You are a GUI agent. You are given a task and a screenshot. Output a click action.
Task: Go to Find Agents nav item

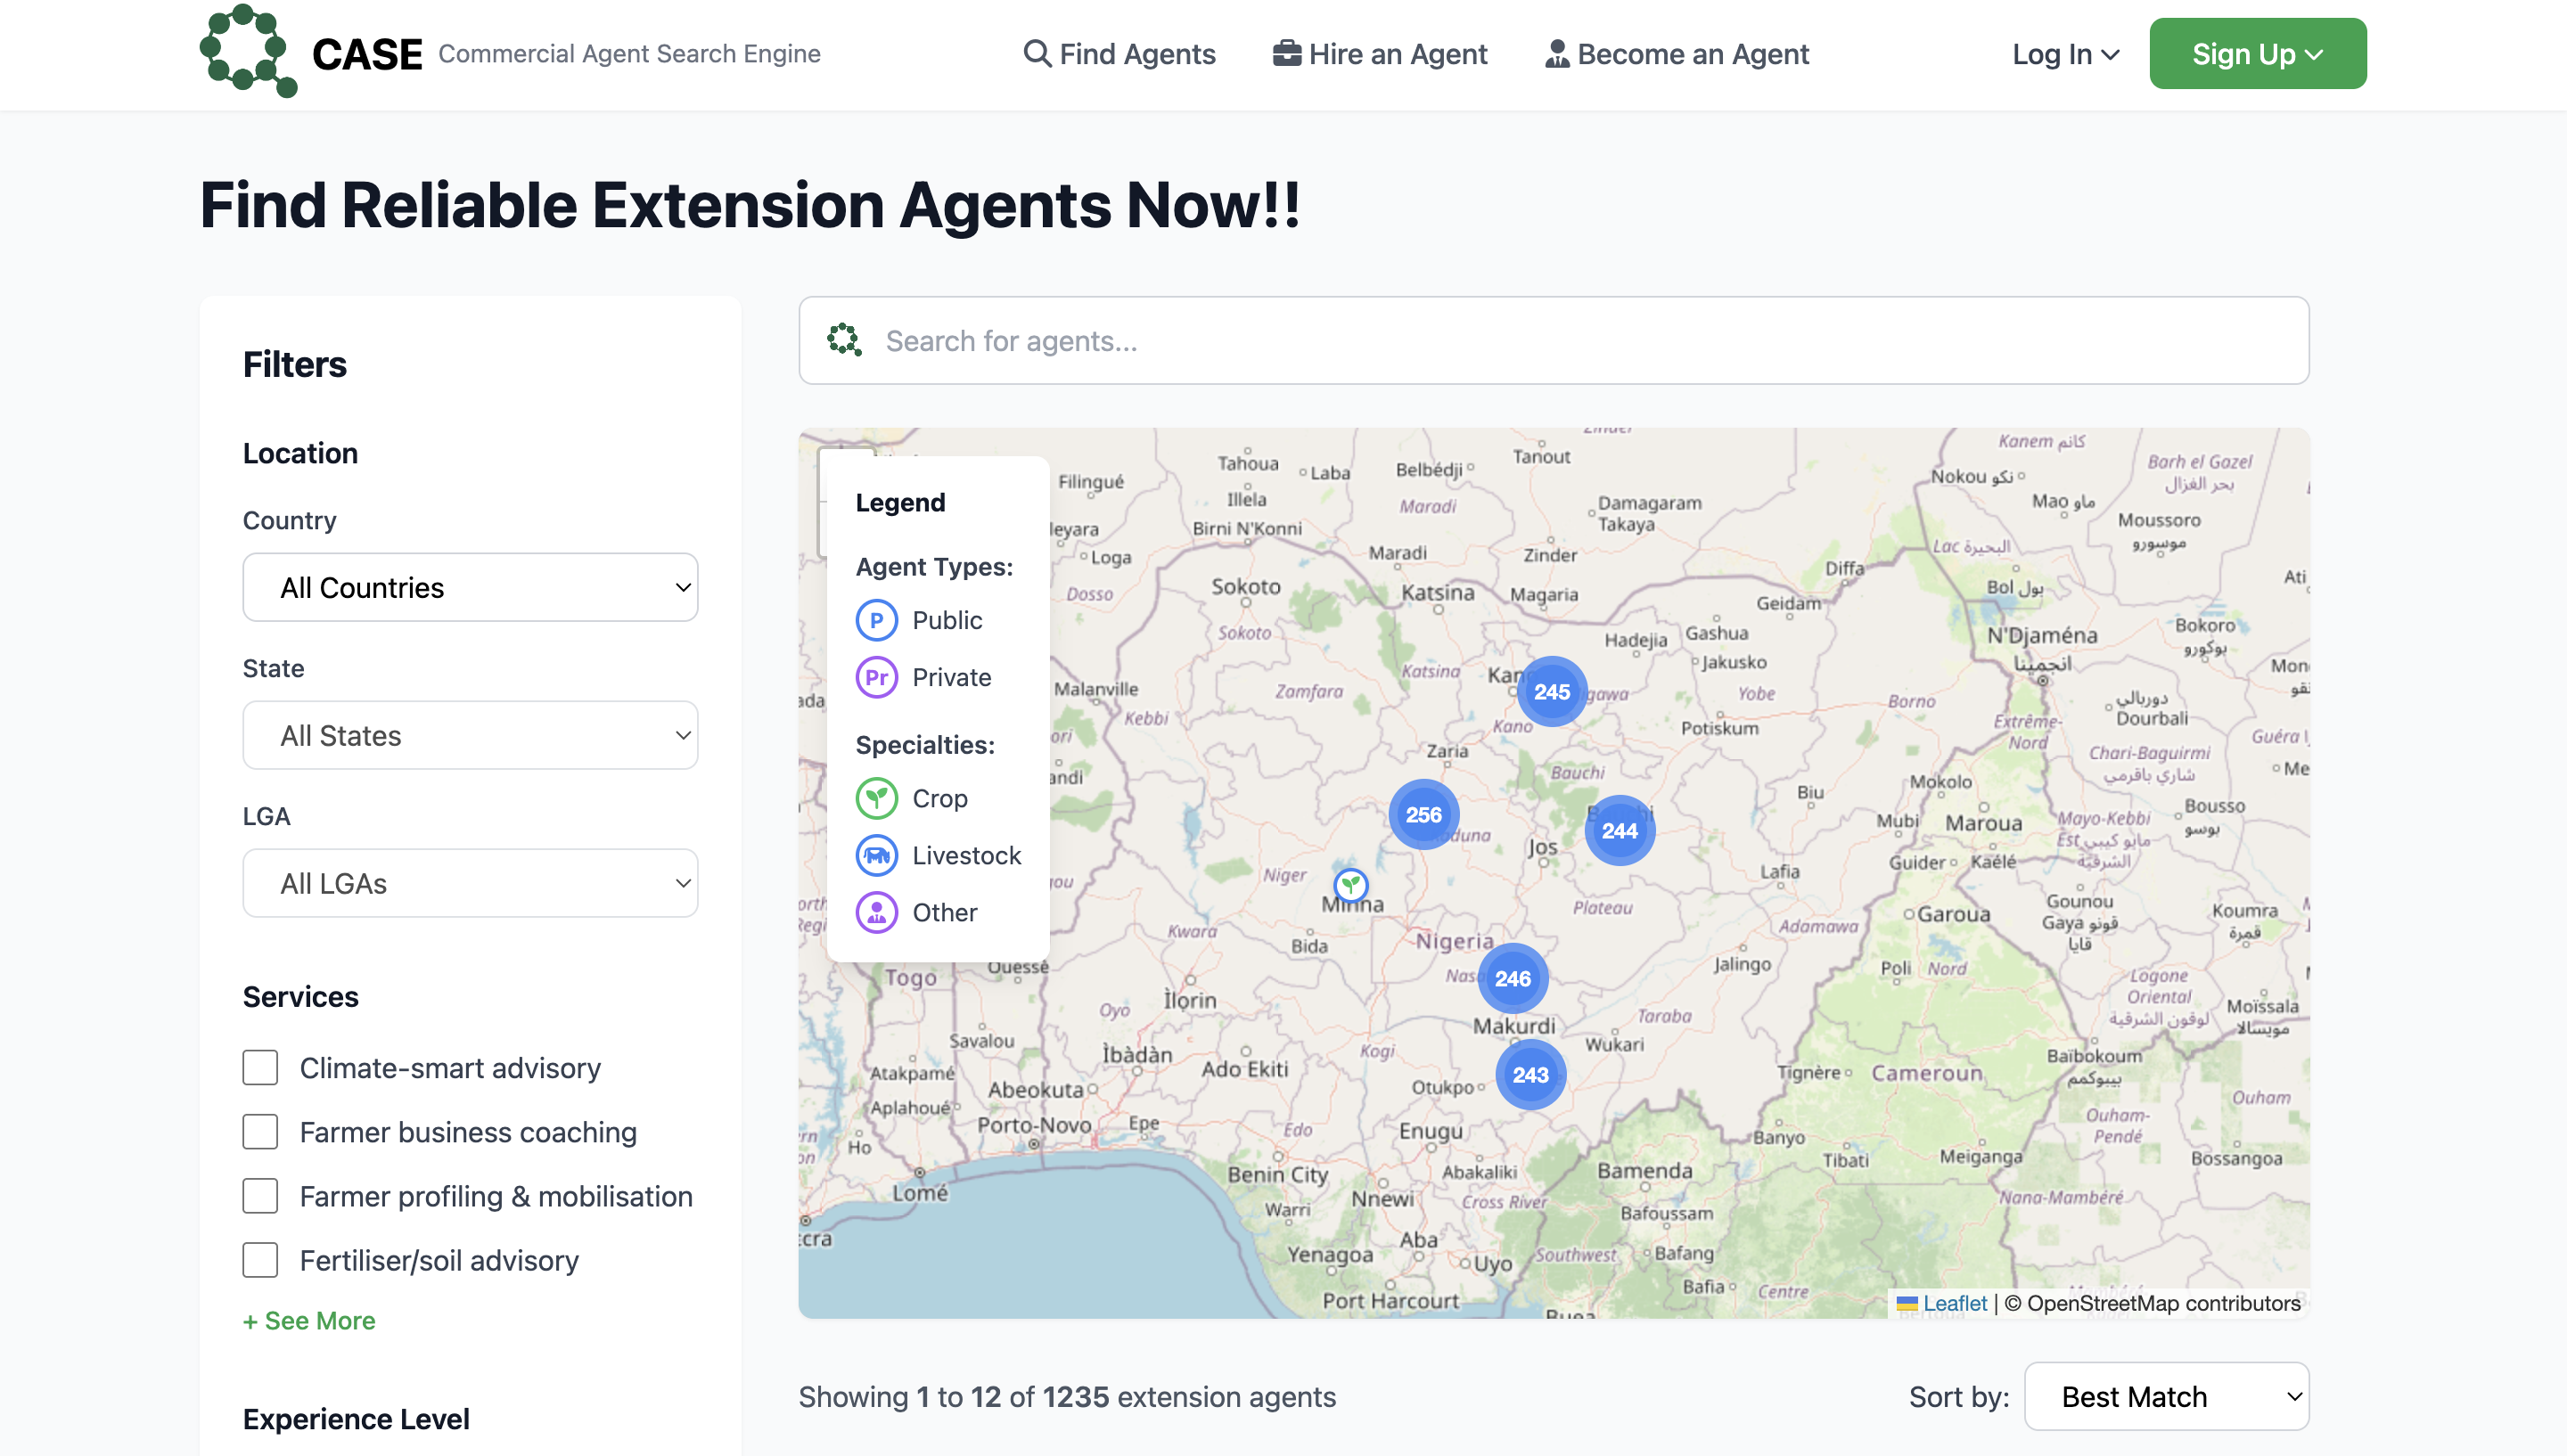[x=1120, y=54]
